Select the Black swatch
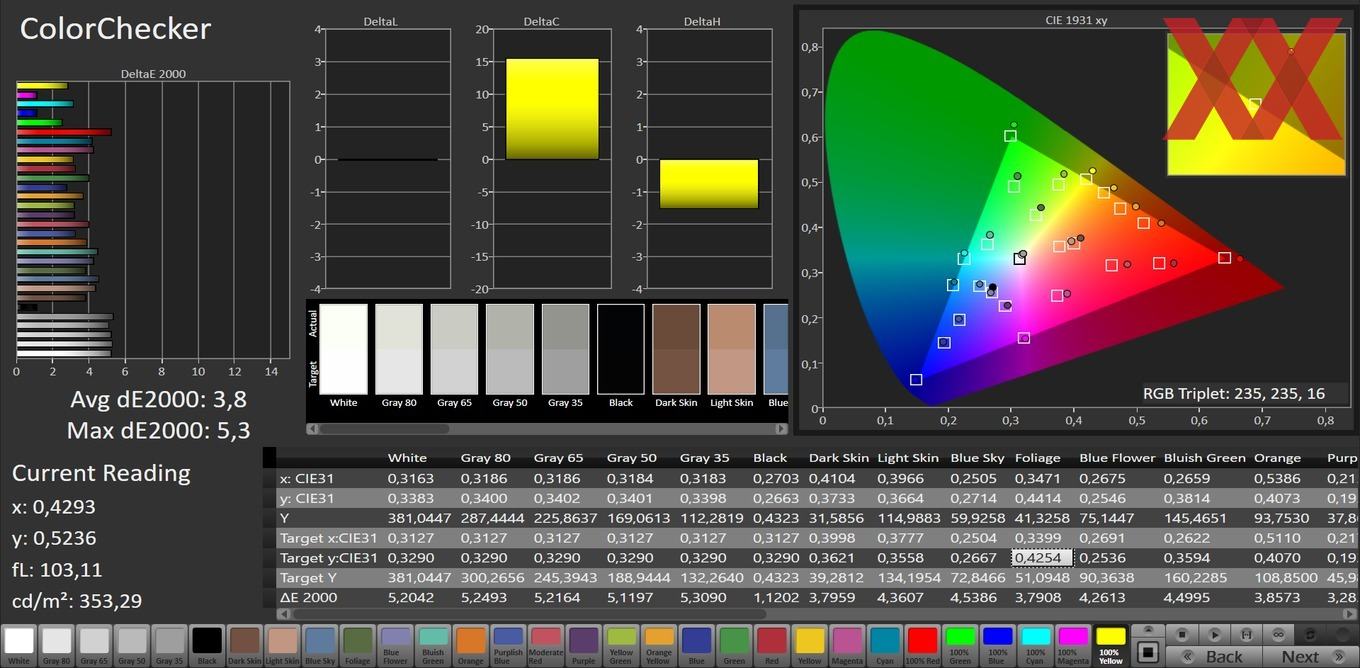1360x668 pixels. 207,645
